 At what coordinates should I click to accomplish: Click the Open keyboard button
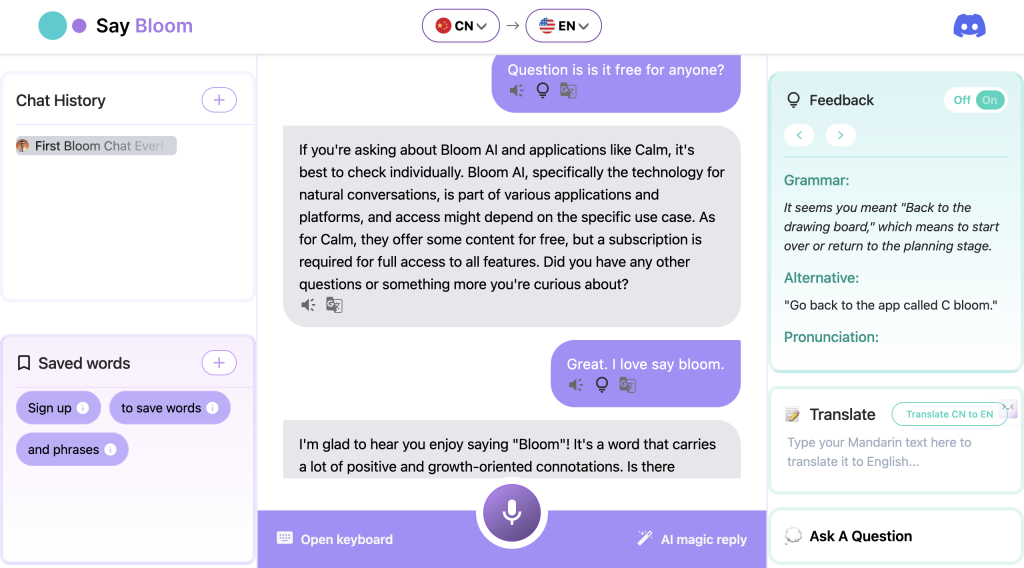[335, 539]
